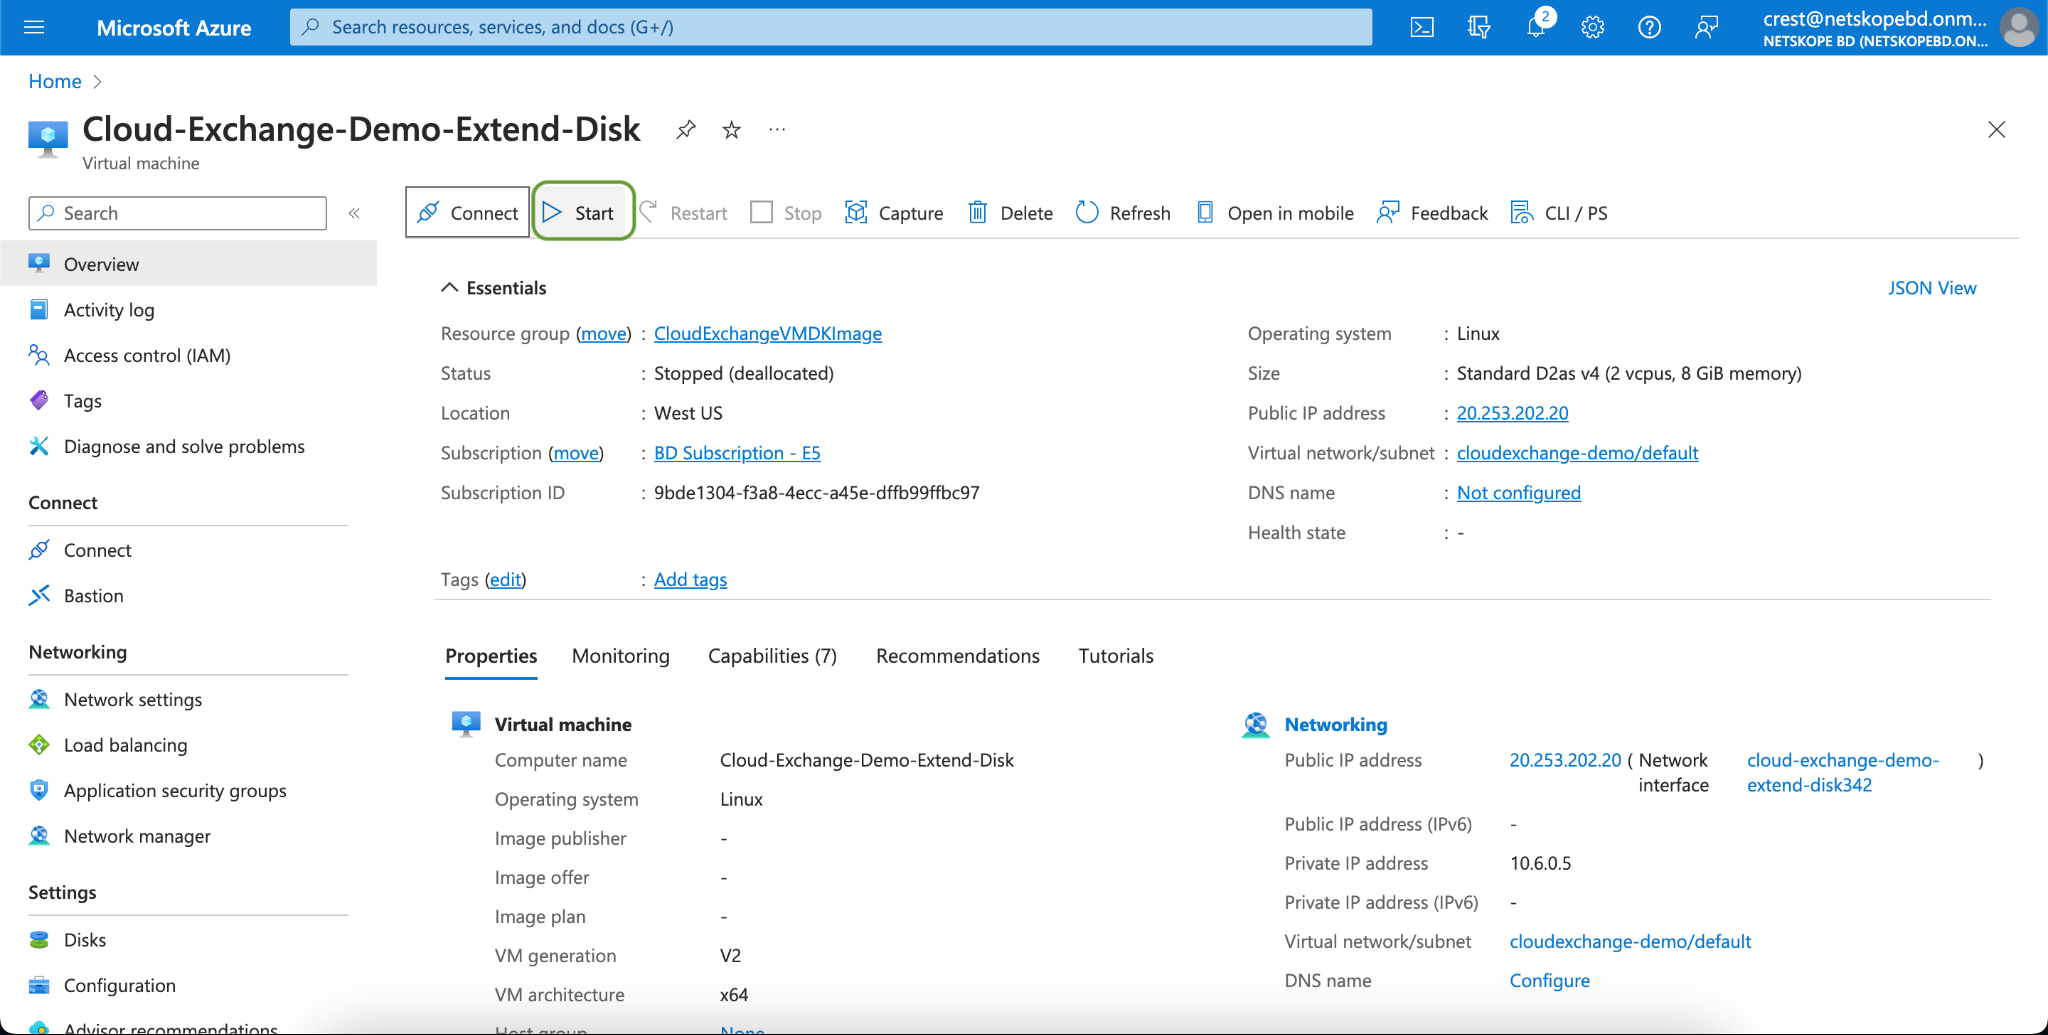The height and width of the screenshot is (1035, 2048).
Task: Switch to the Recommendations tab
Action: pyautogui.click(x=958, y=656)
